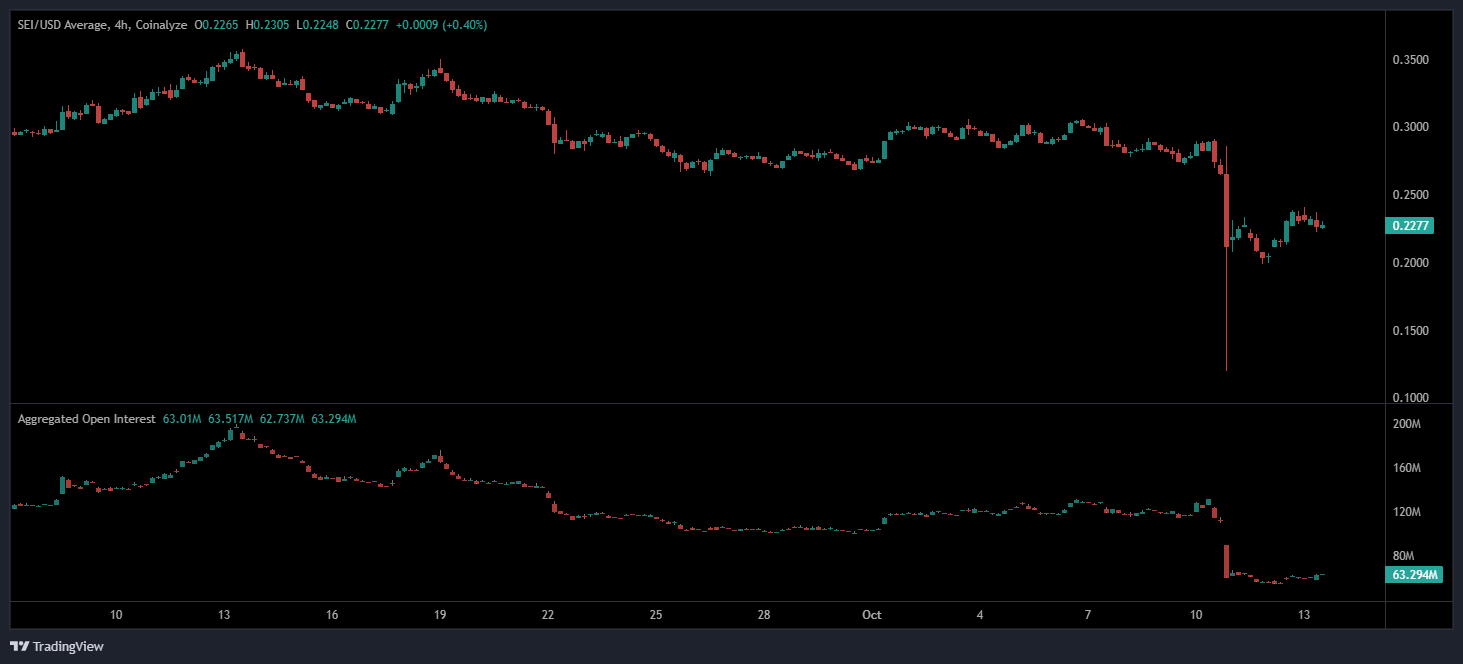Click the 22 date on time axis
Image resolution: width=1463 pixels, height=664 pixels.
(547, 615)
